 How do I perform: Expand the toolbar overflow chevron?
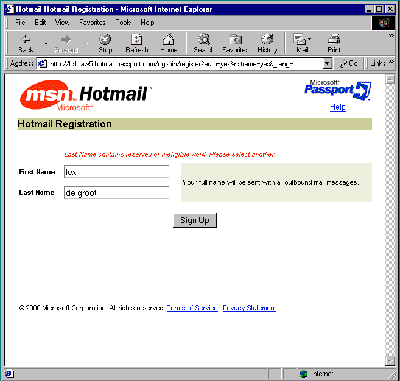tap(391, 35)
